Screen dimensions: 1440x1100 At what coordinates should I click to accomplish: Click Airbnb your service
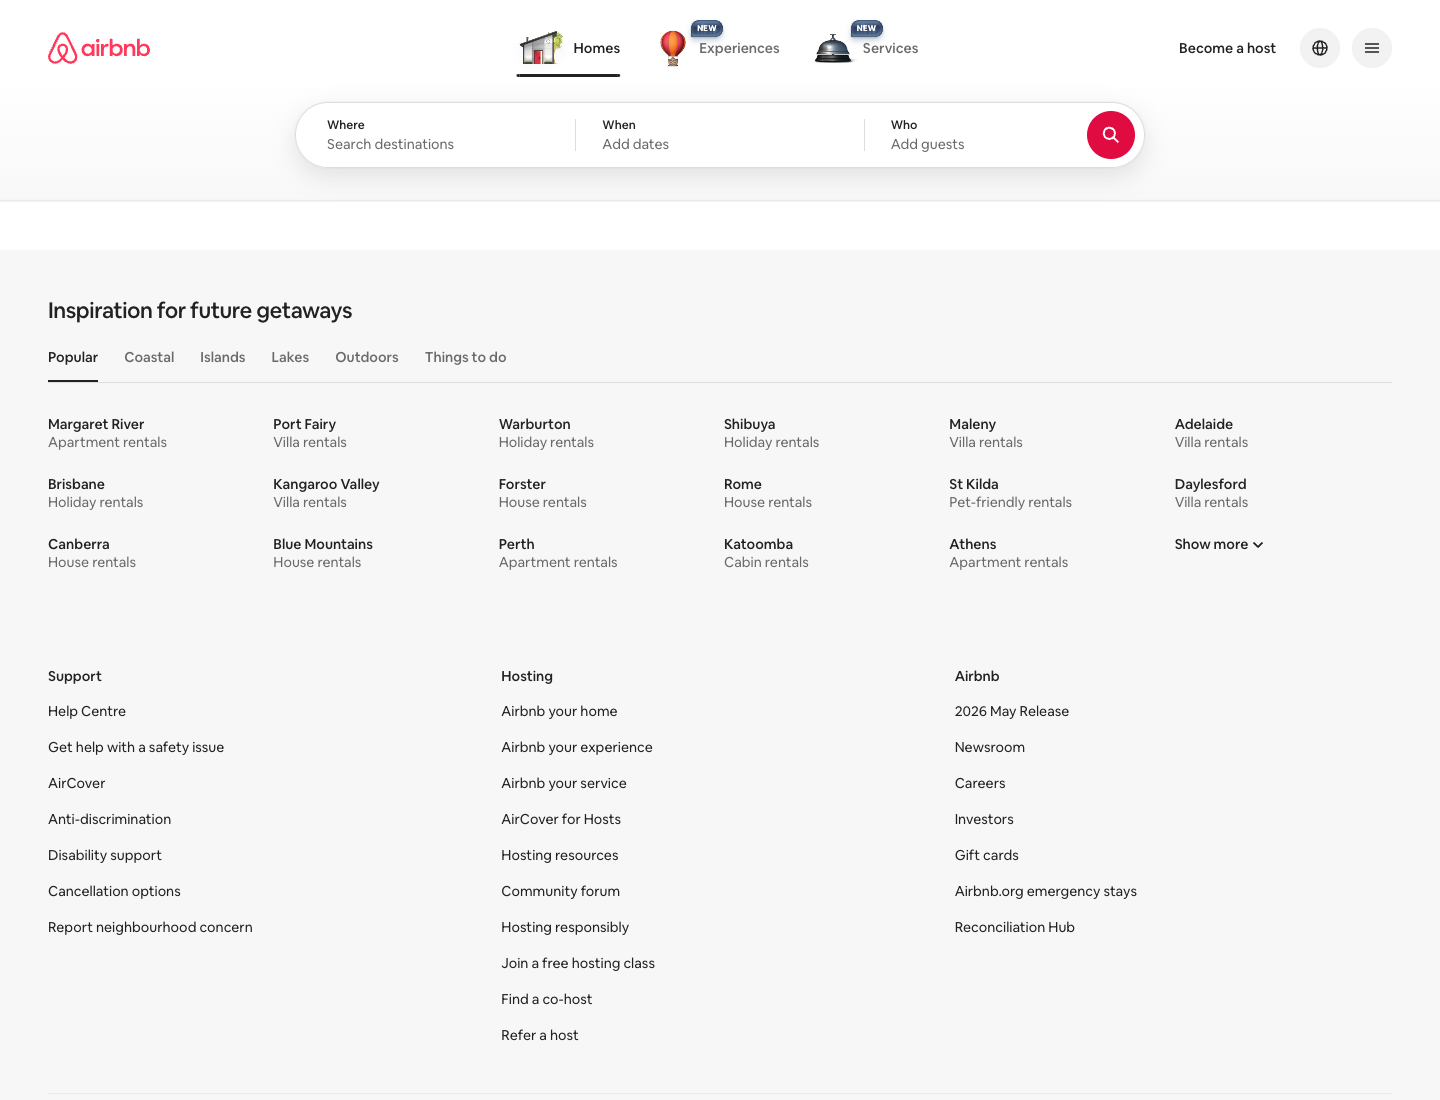pyautogui.click(x=564, y=783)
